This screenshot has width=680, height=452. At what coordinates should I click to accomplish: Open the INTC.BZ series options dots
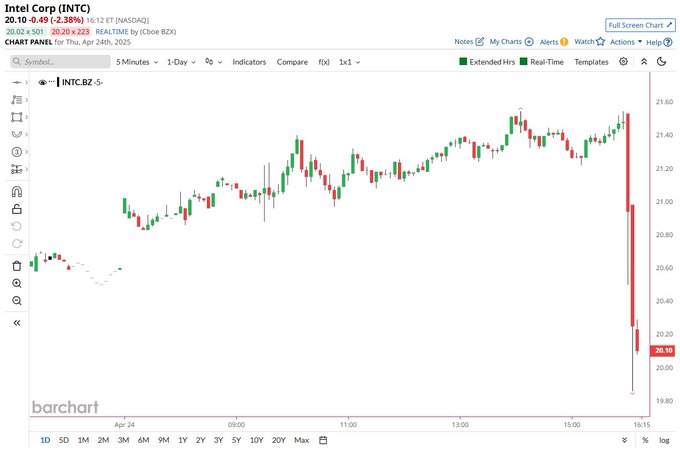pyautogui.click(x=52, y=82)
